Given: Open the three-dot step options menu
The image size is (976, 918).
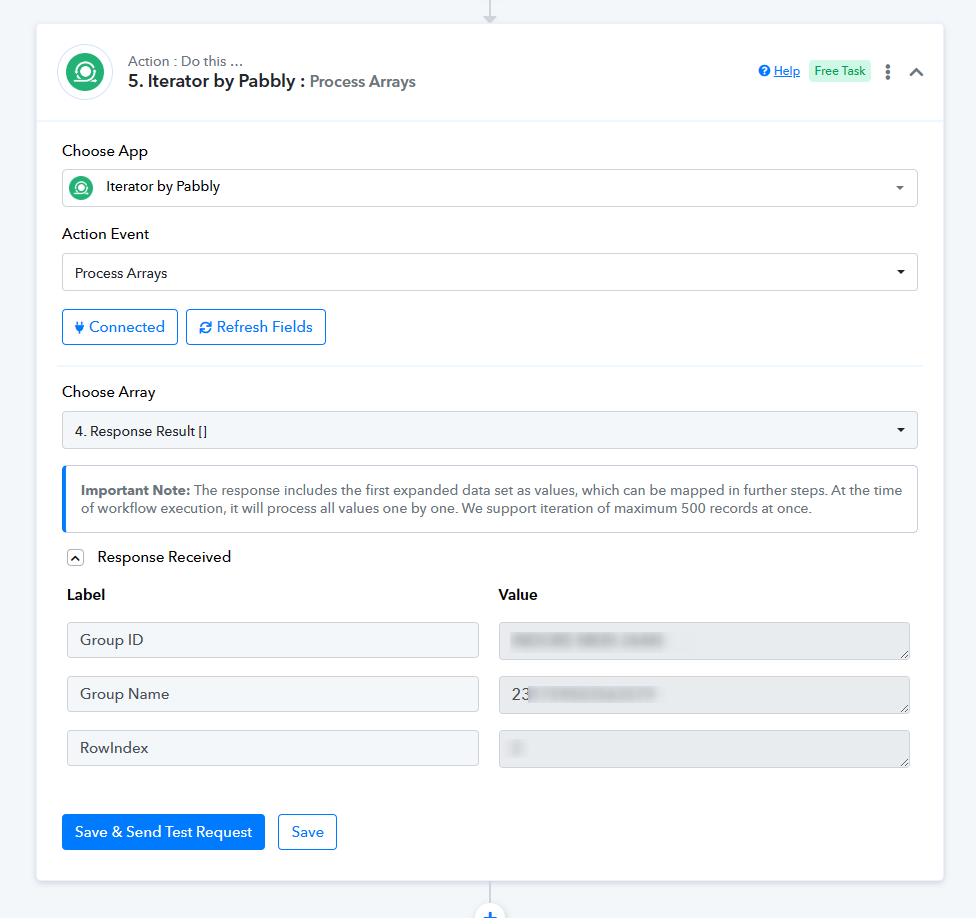Looking at the screenshot, I should [x=888, y=72].
